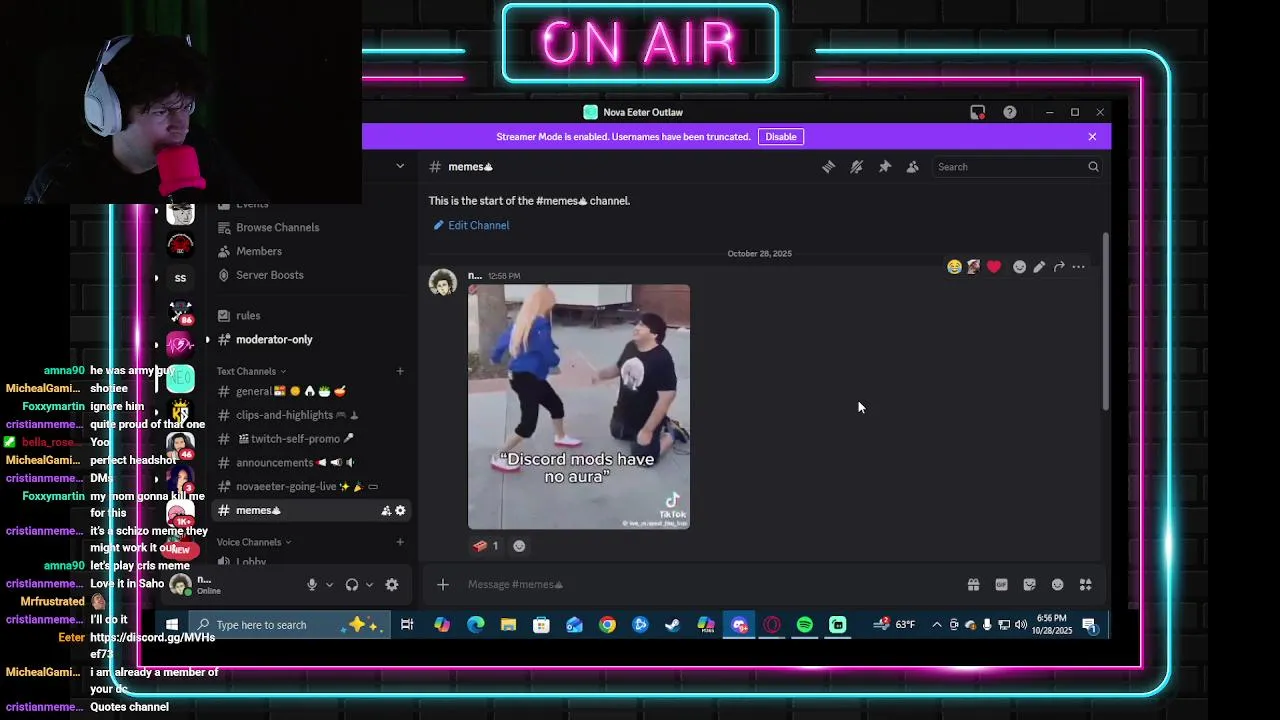This screenshot has height=720, width=1280.
Task: Toggle the brick reaction count on message
Action: [486, 546]
